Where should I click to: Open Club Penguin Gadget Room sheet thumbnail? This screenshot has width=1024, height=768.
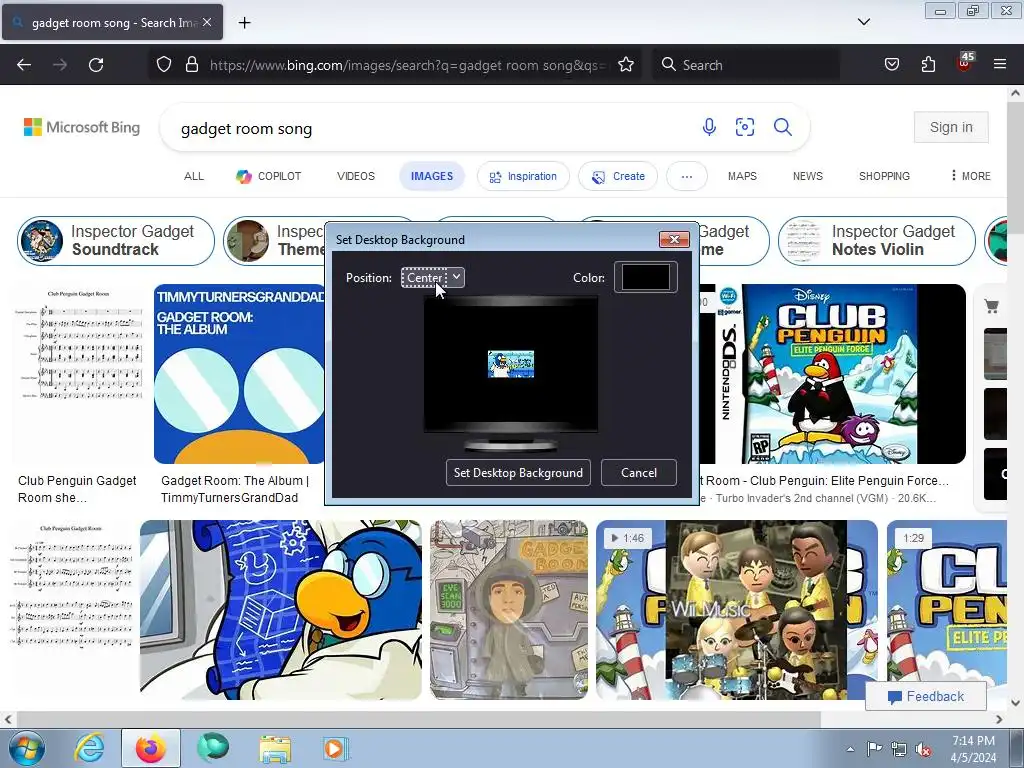coord(78,374)
